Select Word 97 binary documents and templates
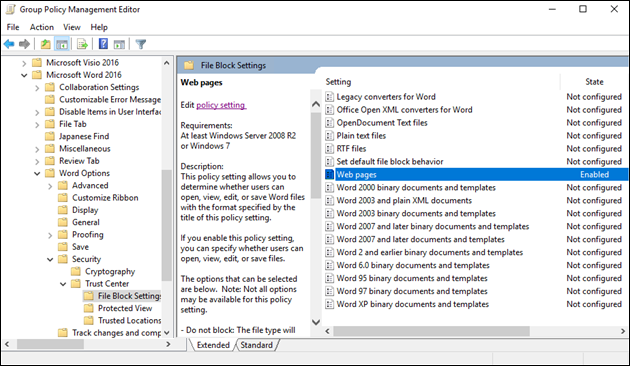The image size is (630, 366). pos(412,291)
